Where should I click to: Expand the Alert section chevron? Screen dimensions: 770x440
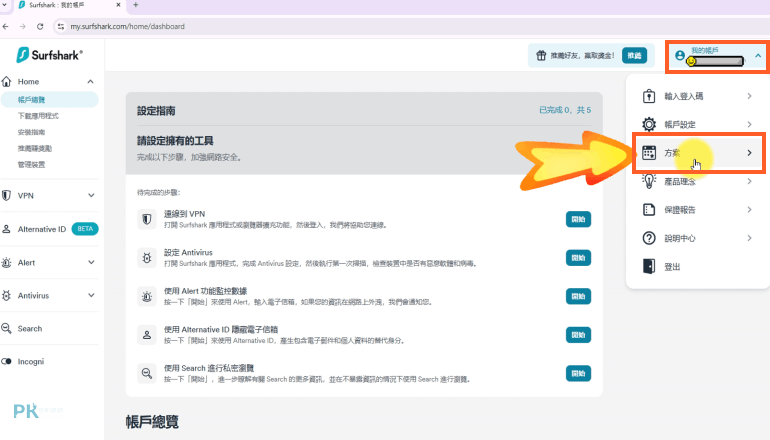[x=91, y=263]
